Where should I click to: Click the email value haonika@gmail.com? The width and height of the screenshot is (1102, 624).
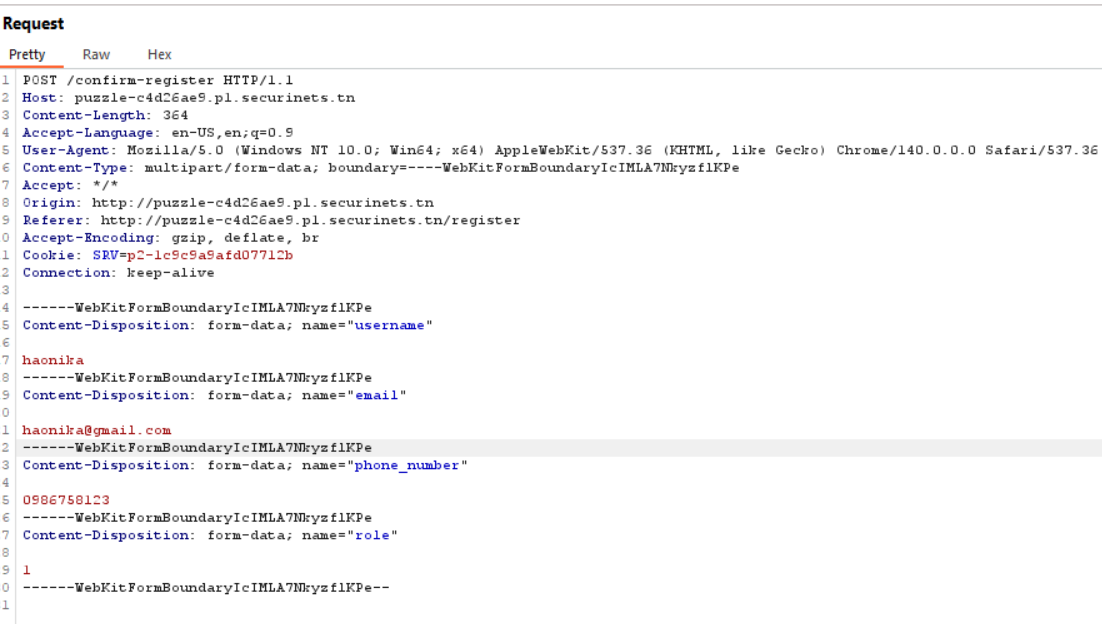point(97,430)
